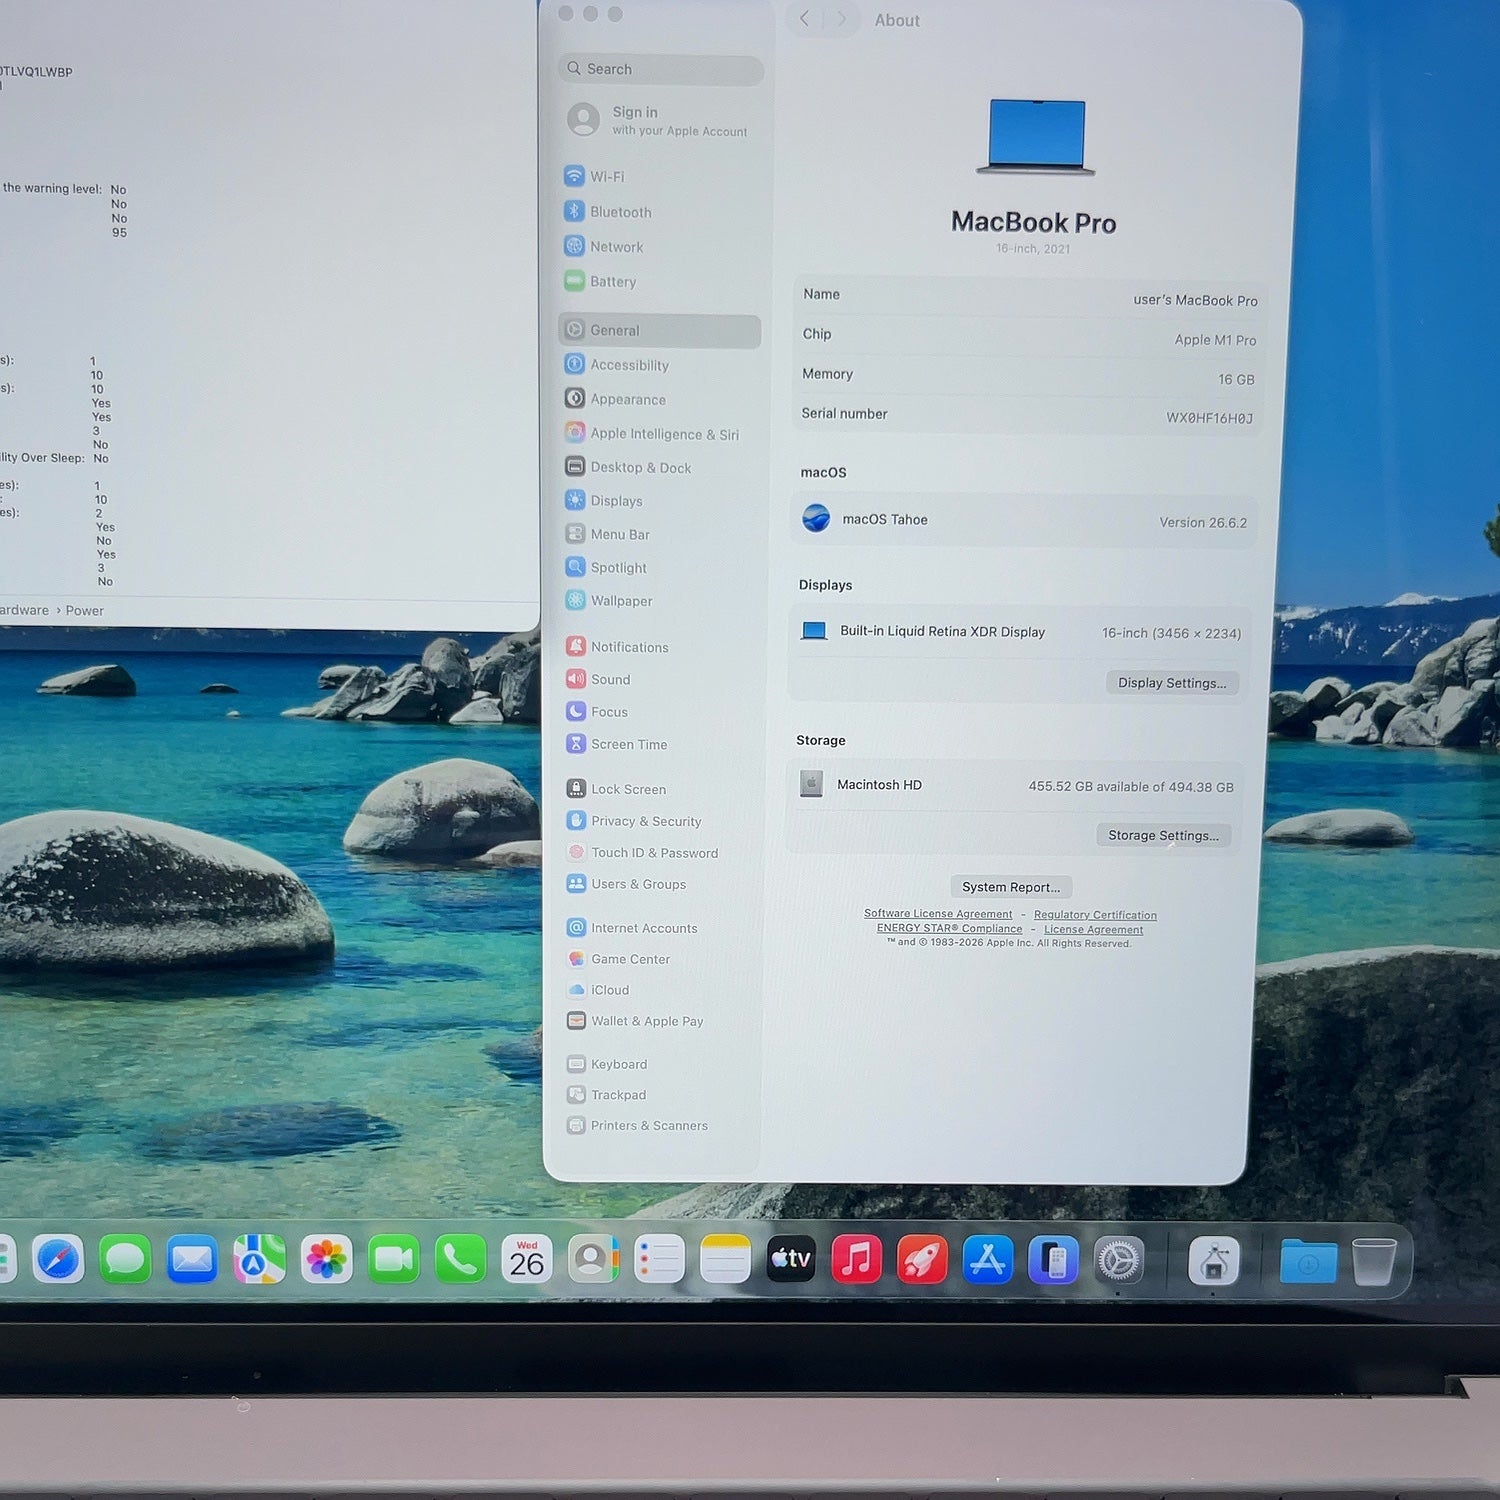The image size is (1500, 1500).
Task: Open the Software License Agreement link
Action: [938, 914]
